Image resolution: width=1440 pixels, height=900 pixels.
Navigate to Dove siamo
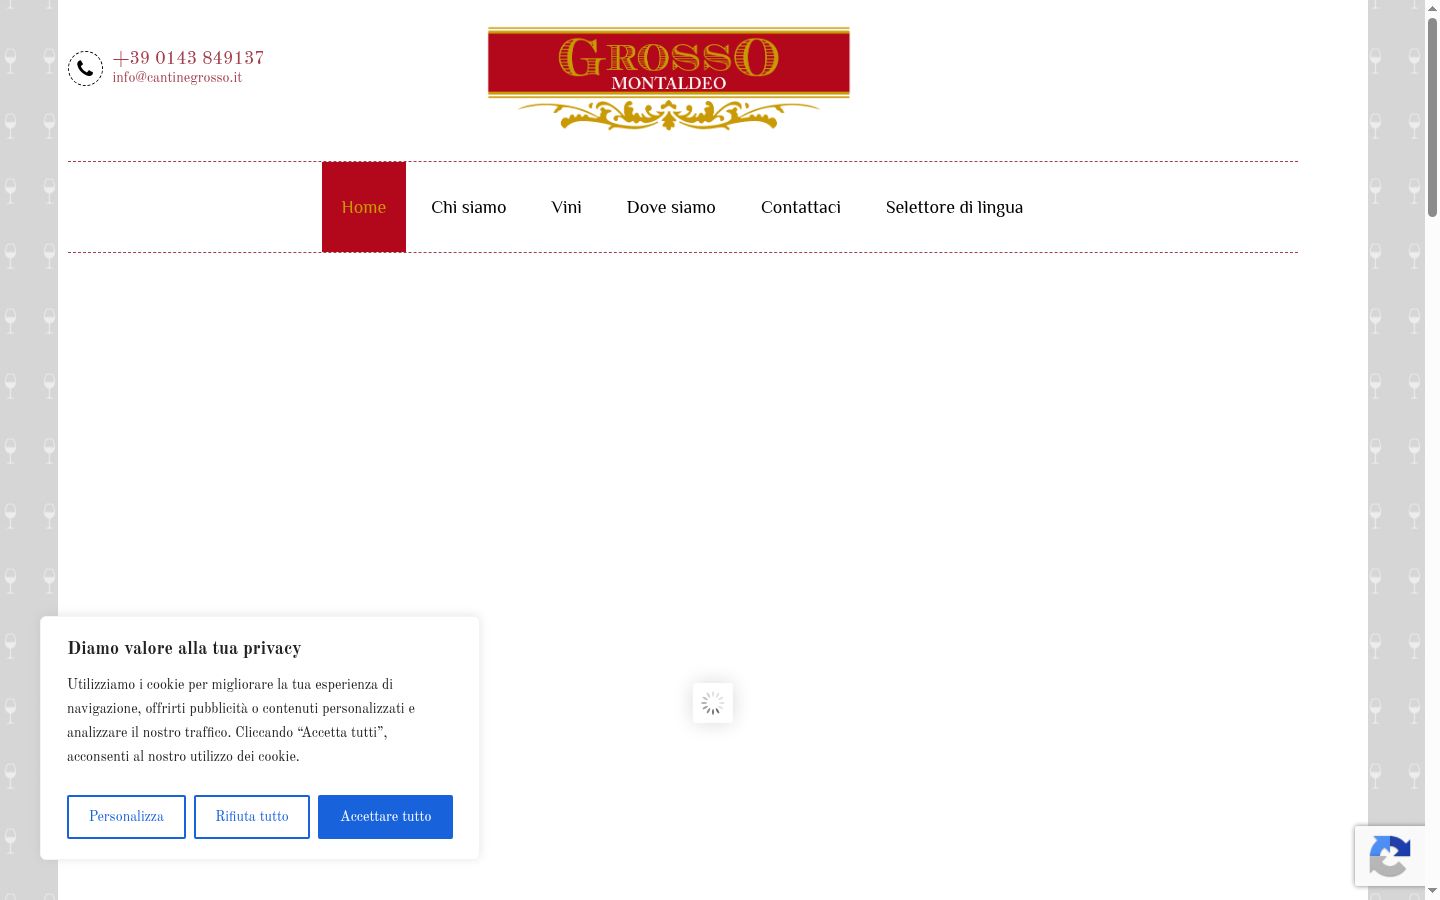click(x=671, y=207)
